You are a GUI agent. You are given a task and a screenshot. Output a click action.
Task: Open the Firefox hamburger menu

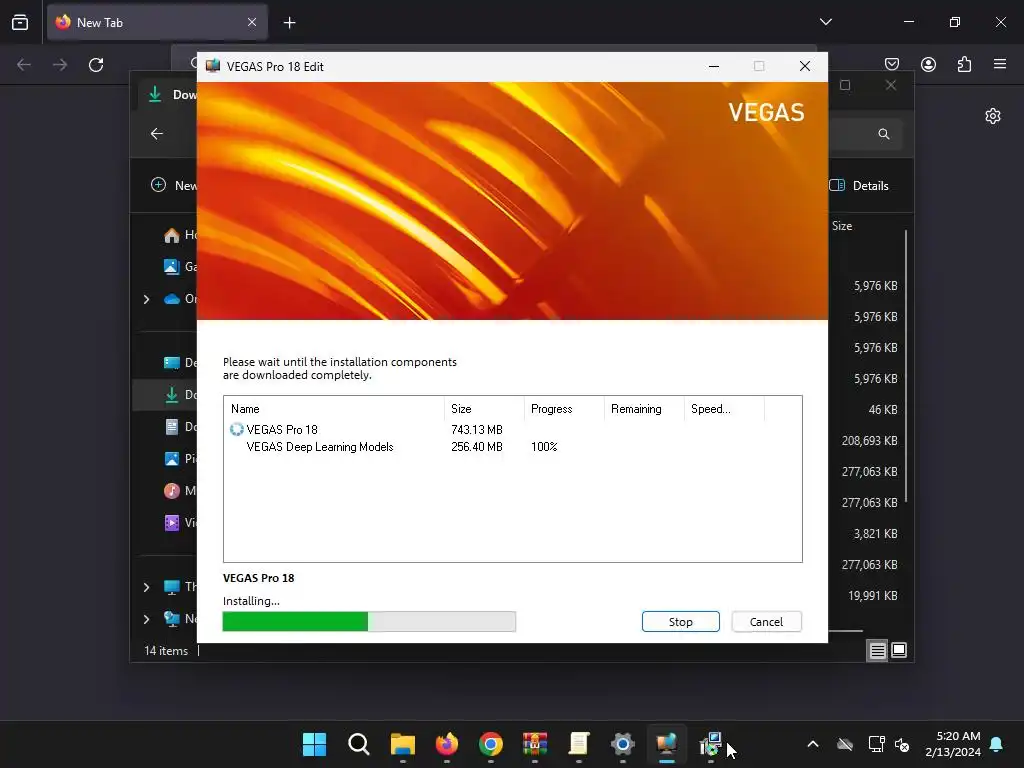1000,64
